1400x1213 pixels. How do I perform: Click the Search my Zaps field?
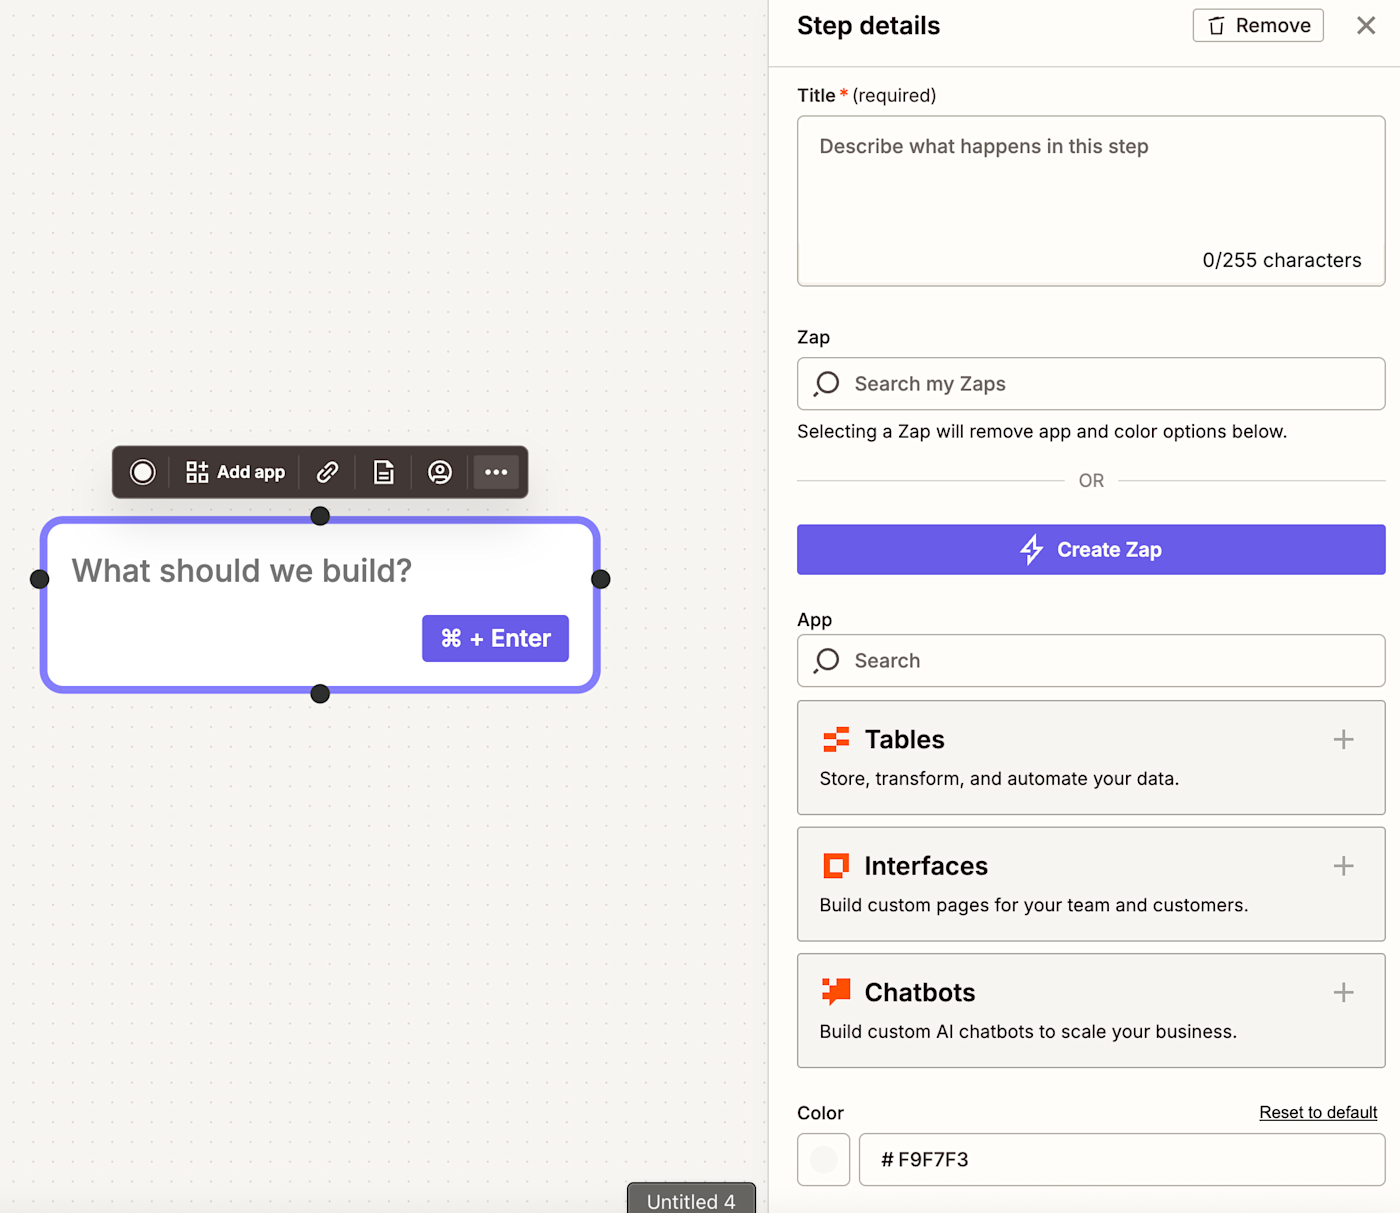(x=1091, y=384)
